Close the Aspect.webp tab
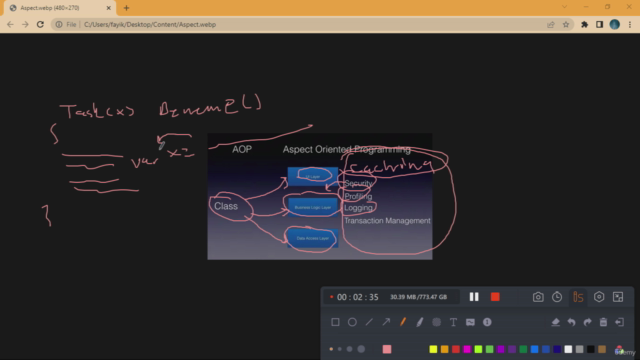This screenshot has width=640, height=360. (x=109, y=8)
